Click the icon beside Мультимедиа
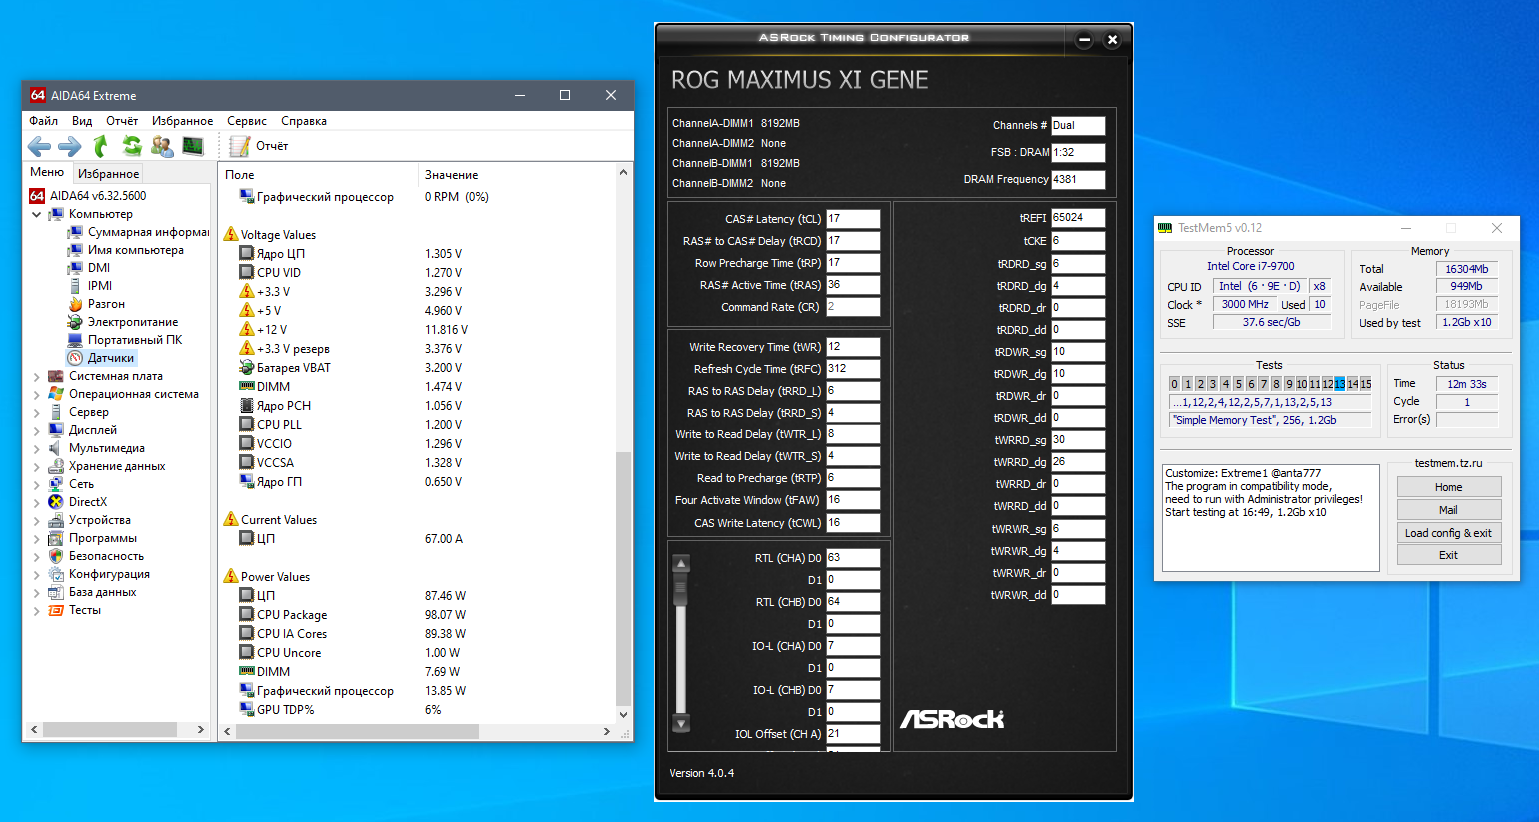 coord(56,448)
